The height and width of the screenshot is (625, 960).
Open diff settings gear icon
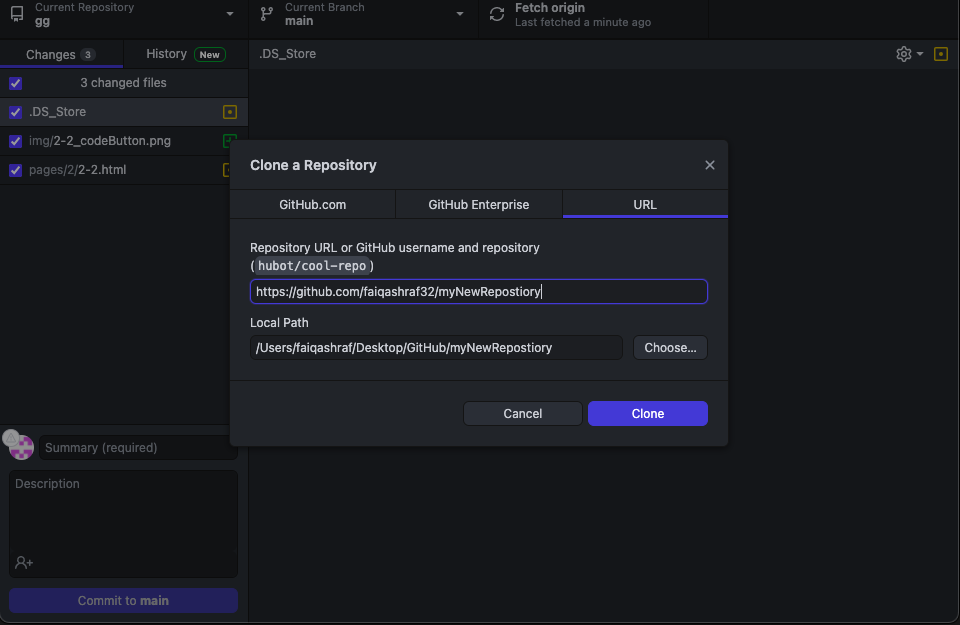click(x=904, y=54)
